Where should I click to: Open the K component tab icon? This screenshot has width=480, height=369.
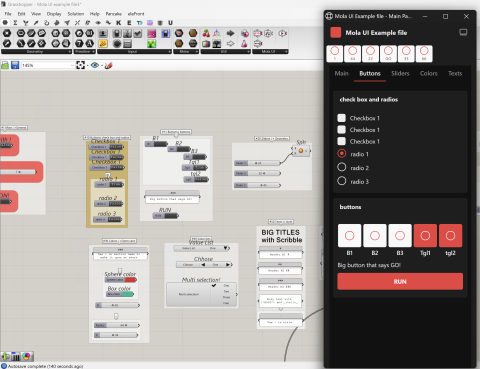[x=118, y=23]
